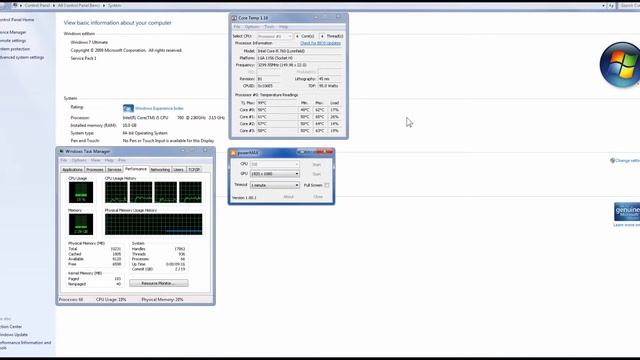
Task: Click the About button in powerMAX
Action: (x=289, y=197)
